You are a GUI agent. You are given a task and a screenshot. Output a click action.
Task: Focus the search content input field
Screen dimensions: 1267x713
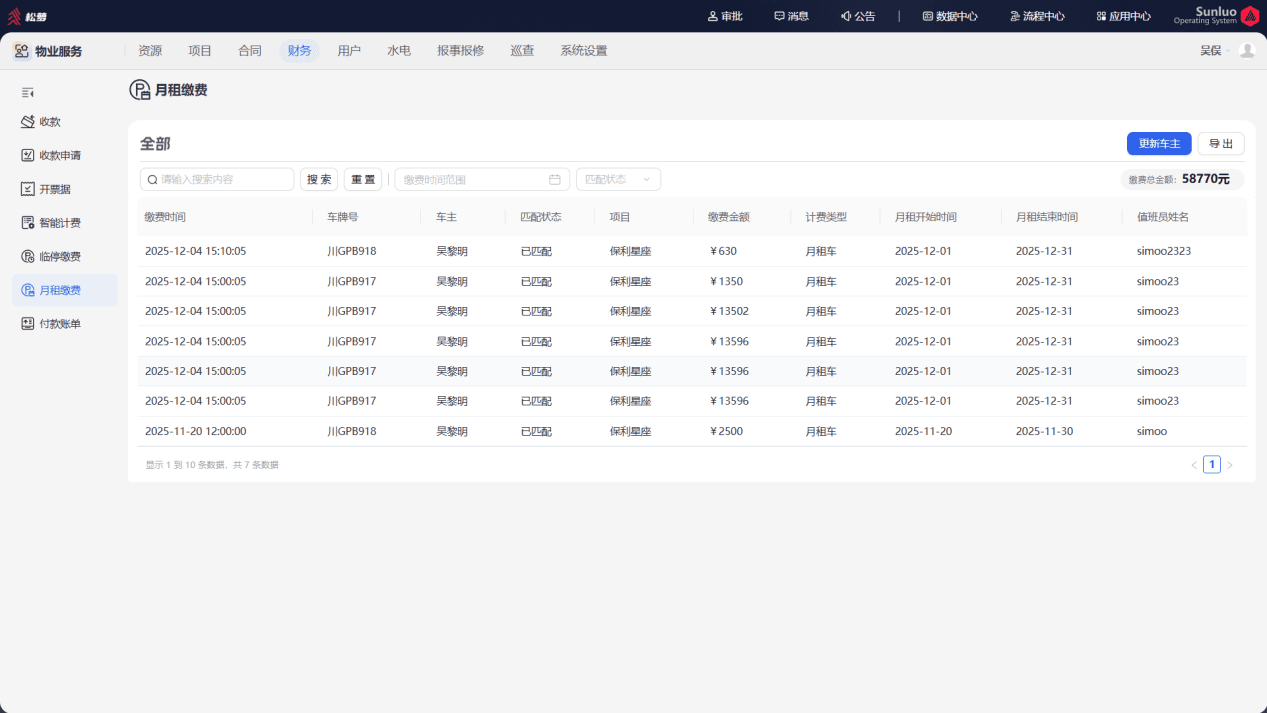pos(217,180)
